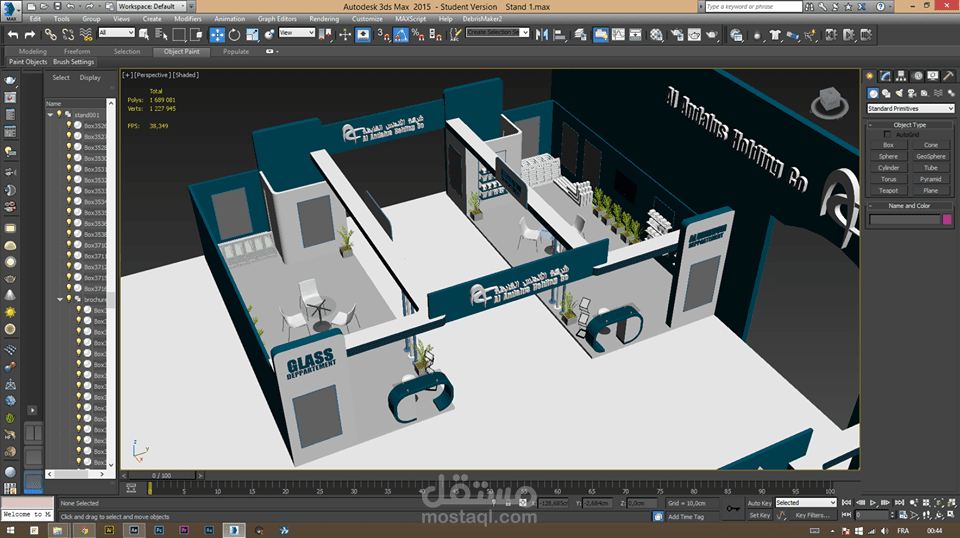Viewport: 960px width, 538px height.
Task: Click the Bind to Space Warp icon
Action: 86,35
